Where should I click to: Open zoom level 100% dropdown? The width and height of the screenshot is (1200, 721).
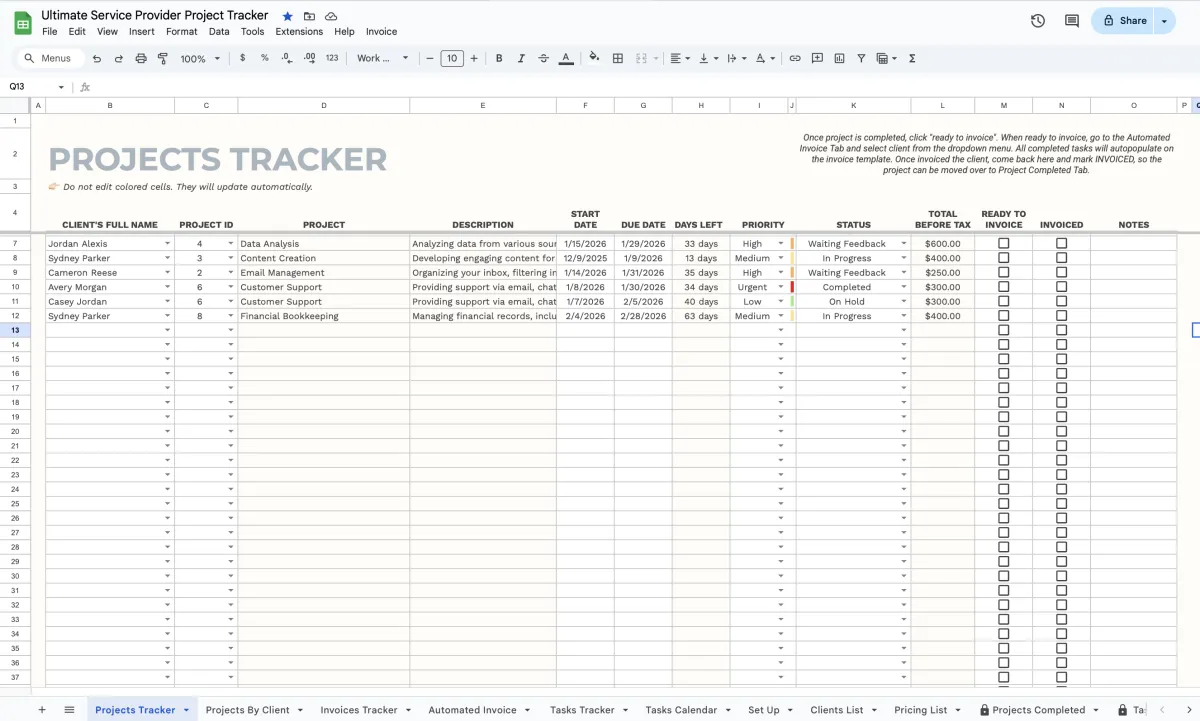point(198,59)
